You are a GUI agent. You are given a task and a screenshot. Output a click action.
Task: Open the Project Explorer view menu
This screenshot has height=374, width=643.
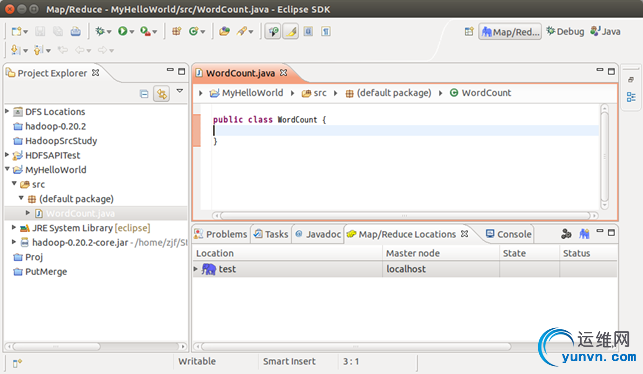pyautogui.click(x=180, y=91)
